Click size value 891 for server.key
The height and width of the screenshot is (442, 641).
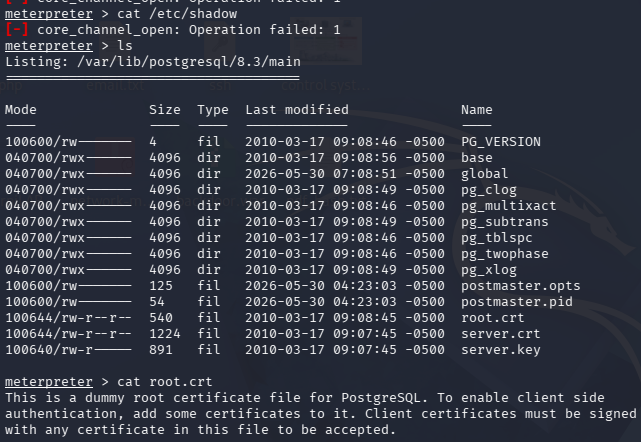[161, 350]
